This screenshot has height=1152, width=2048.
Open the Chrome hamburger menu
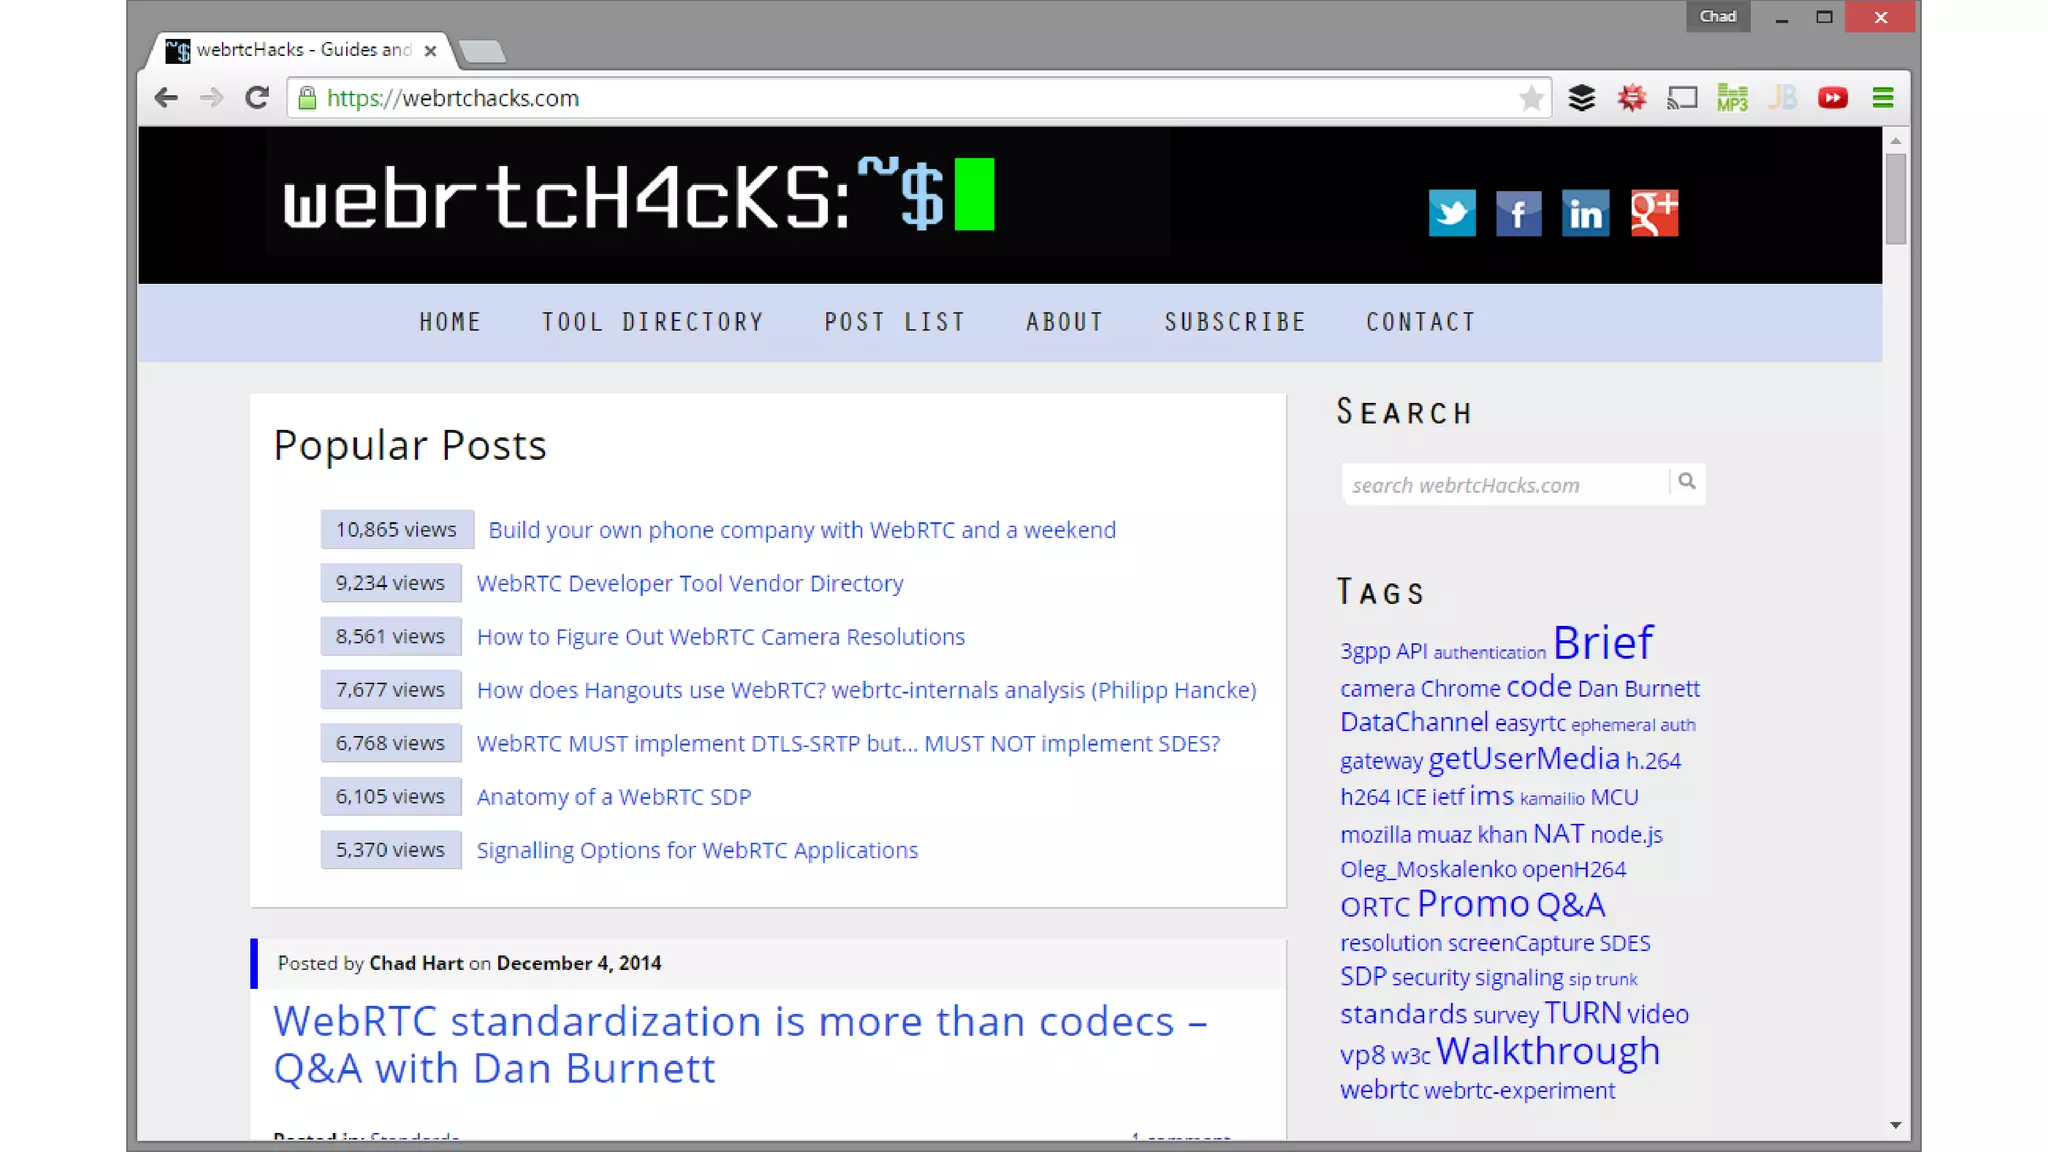[x=1883, y=98]
